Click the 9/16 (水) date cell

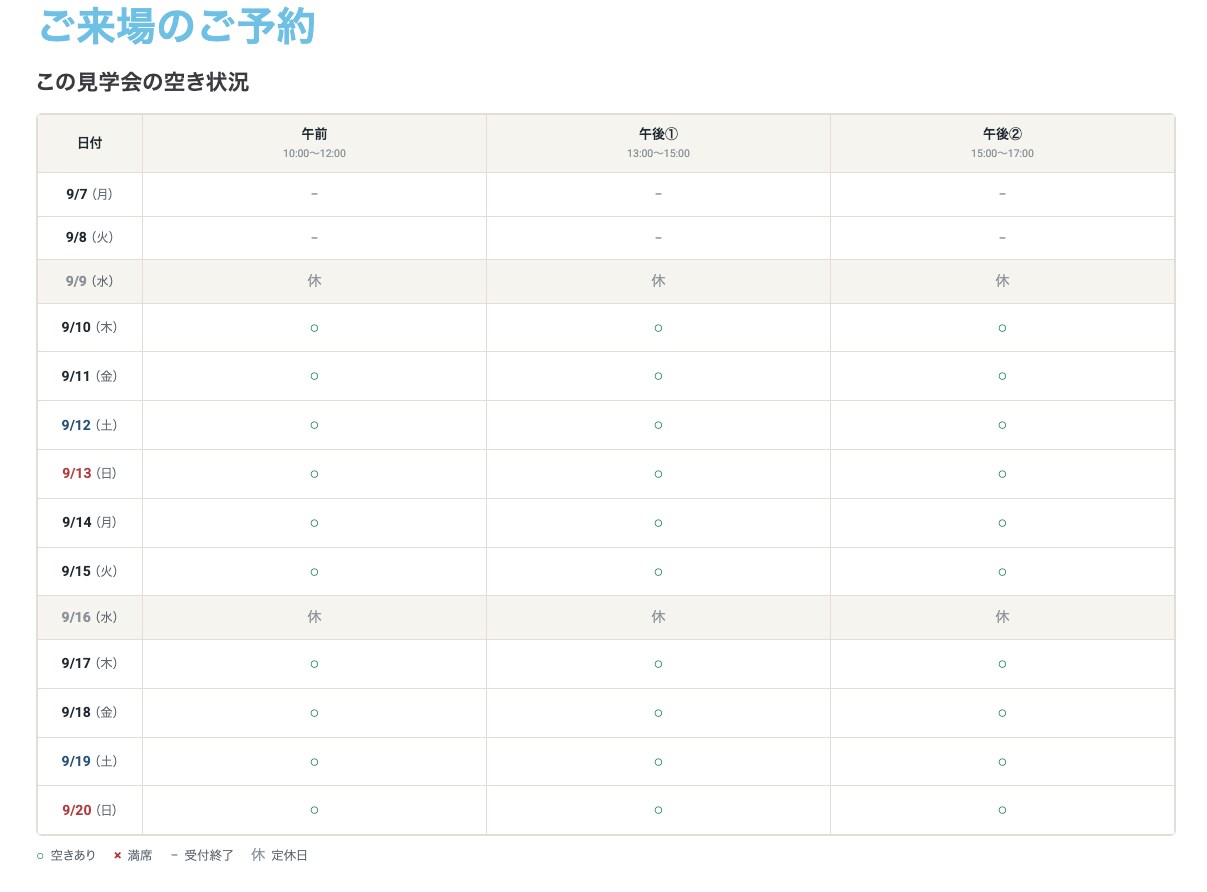click(90, 618)
